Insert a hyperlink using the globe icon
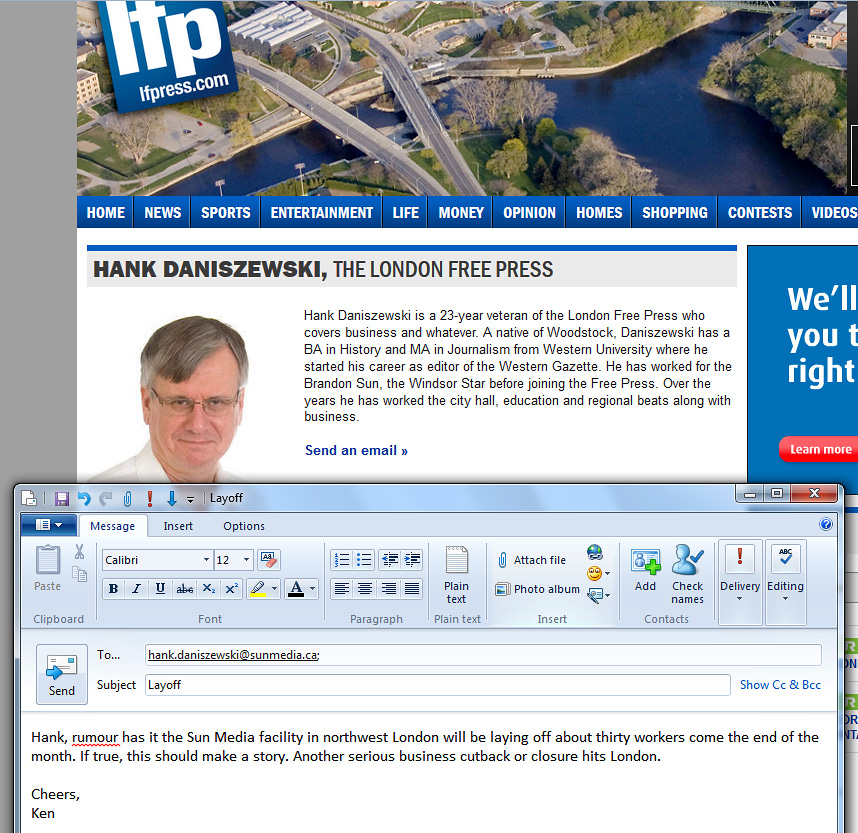Image resolution: width=858 pixels, height=833 pixels. 595,552
